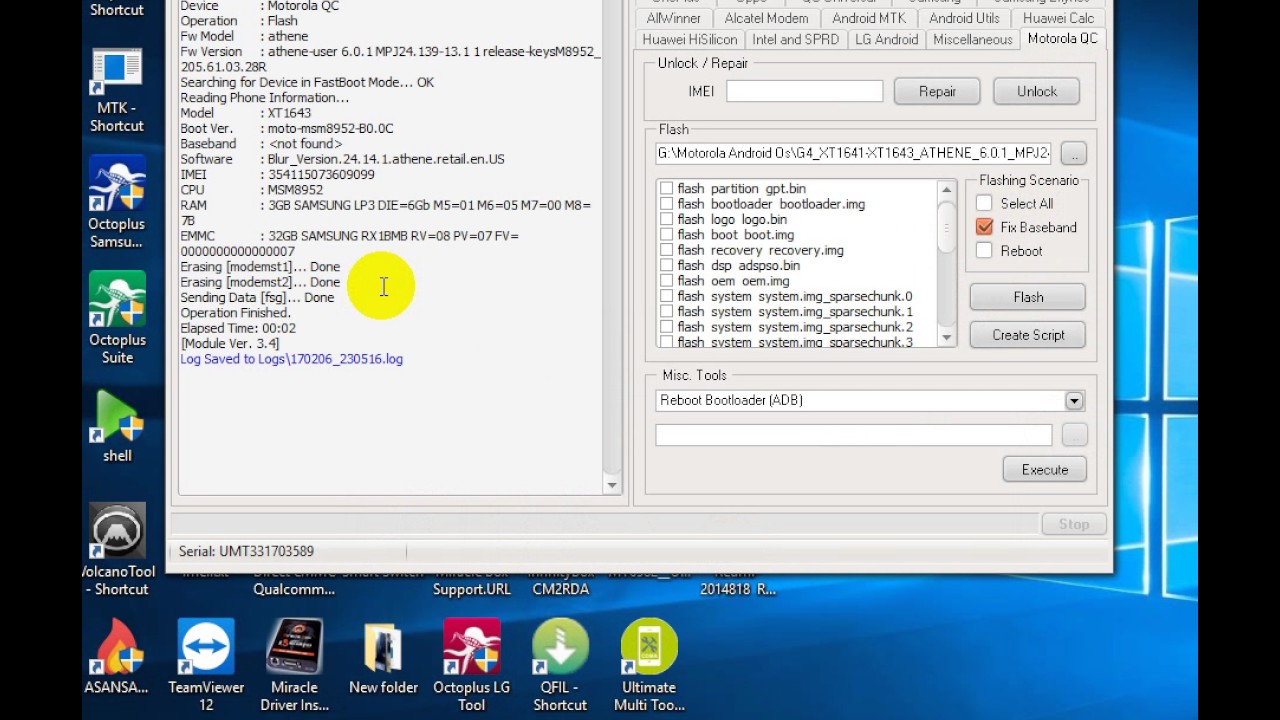This screenshot has width=1280, height=720.
Task: Open the Log Saved to Logs link
Action: [x=291, y=359]
